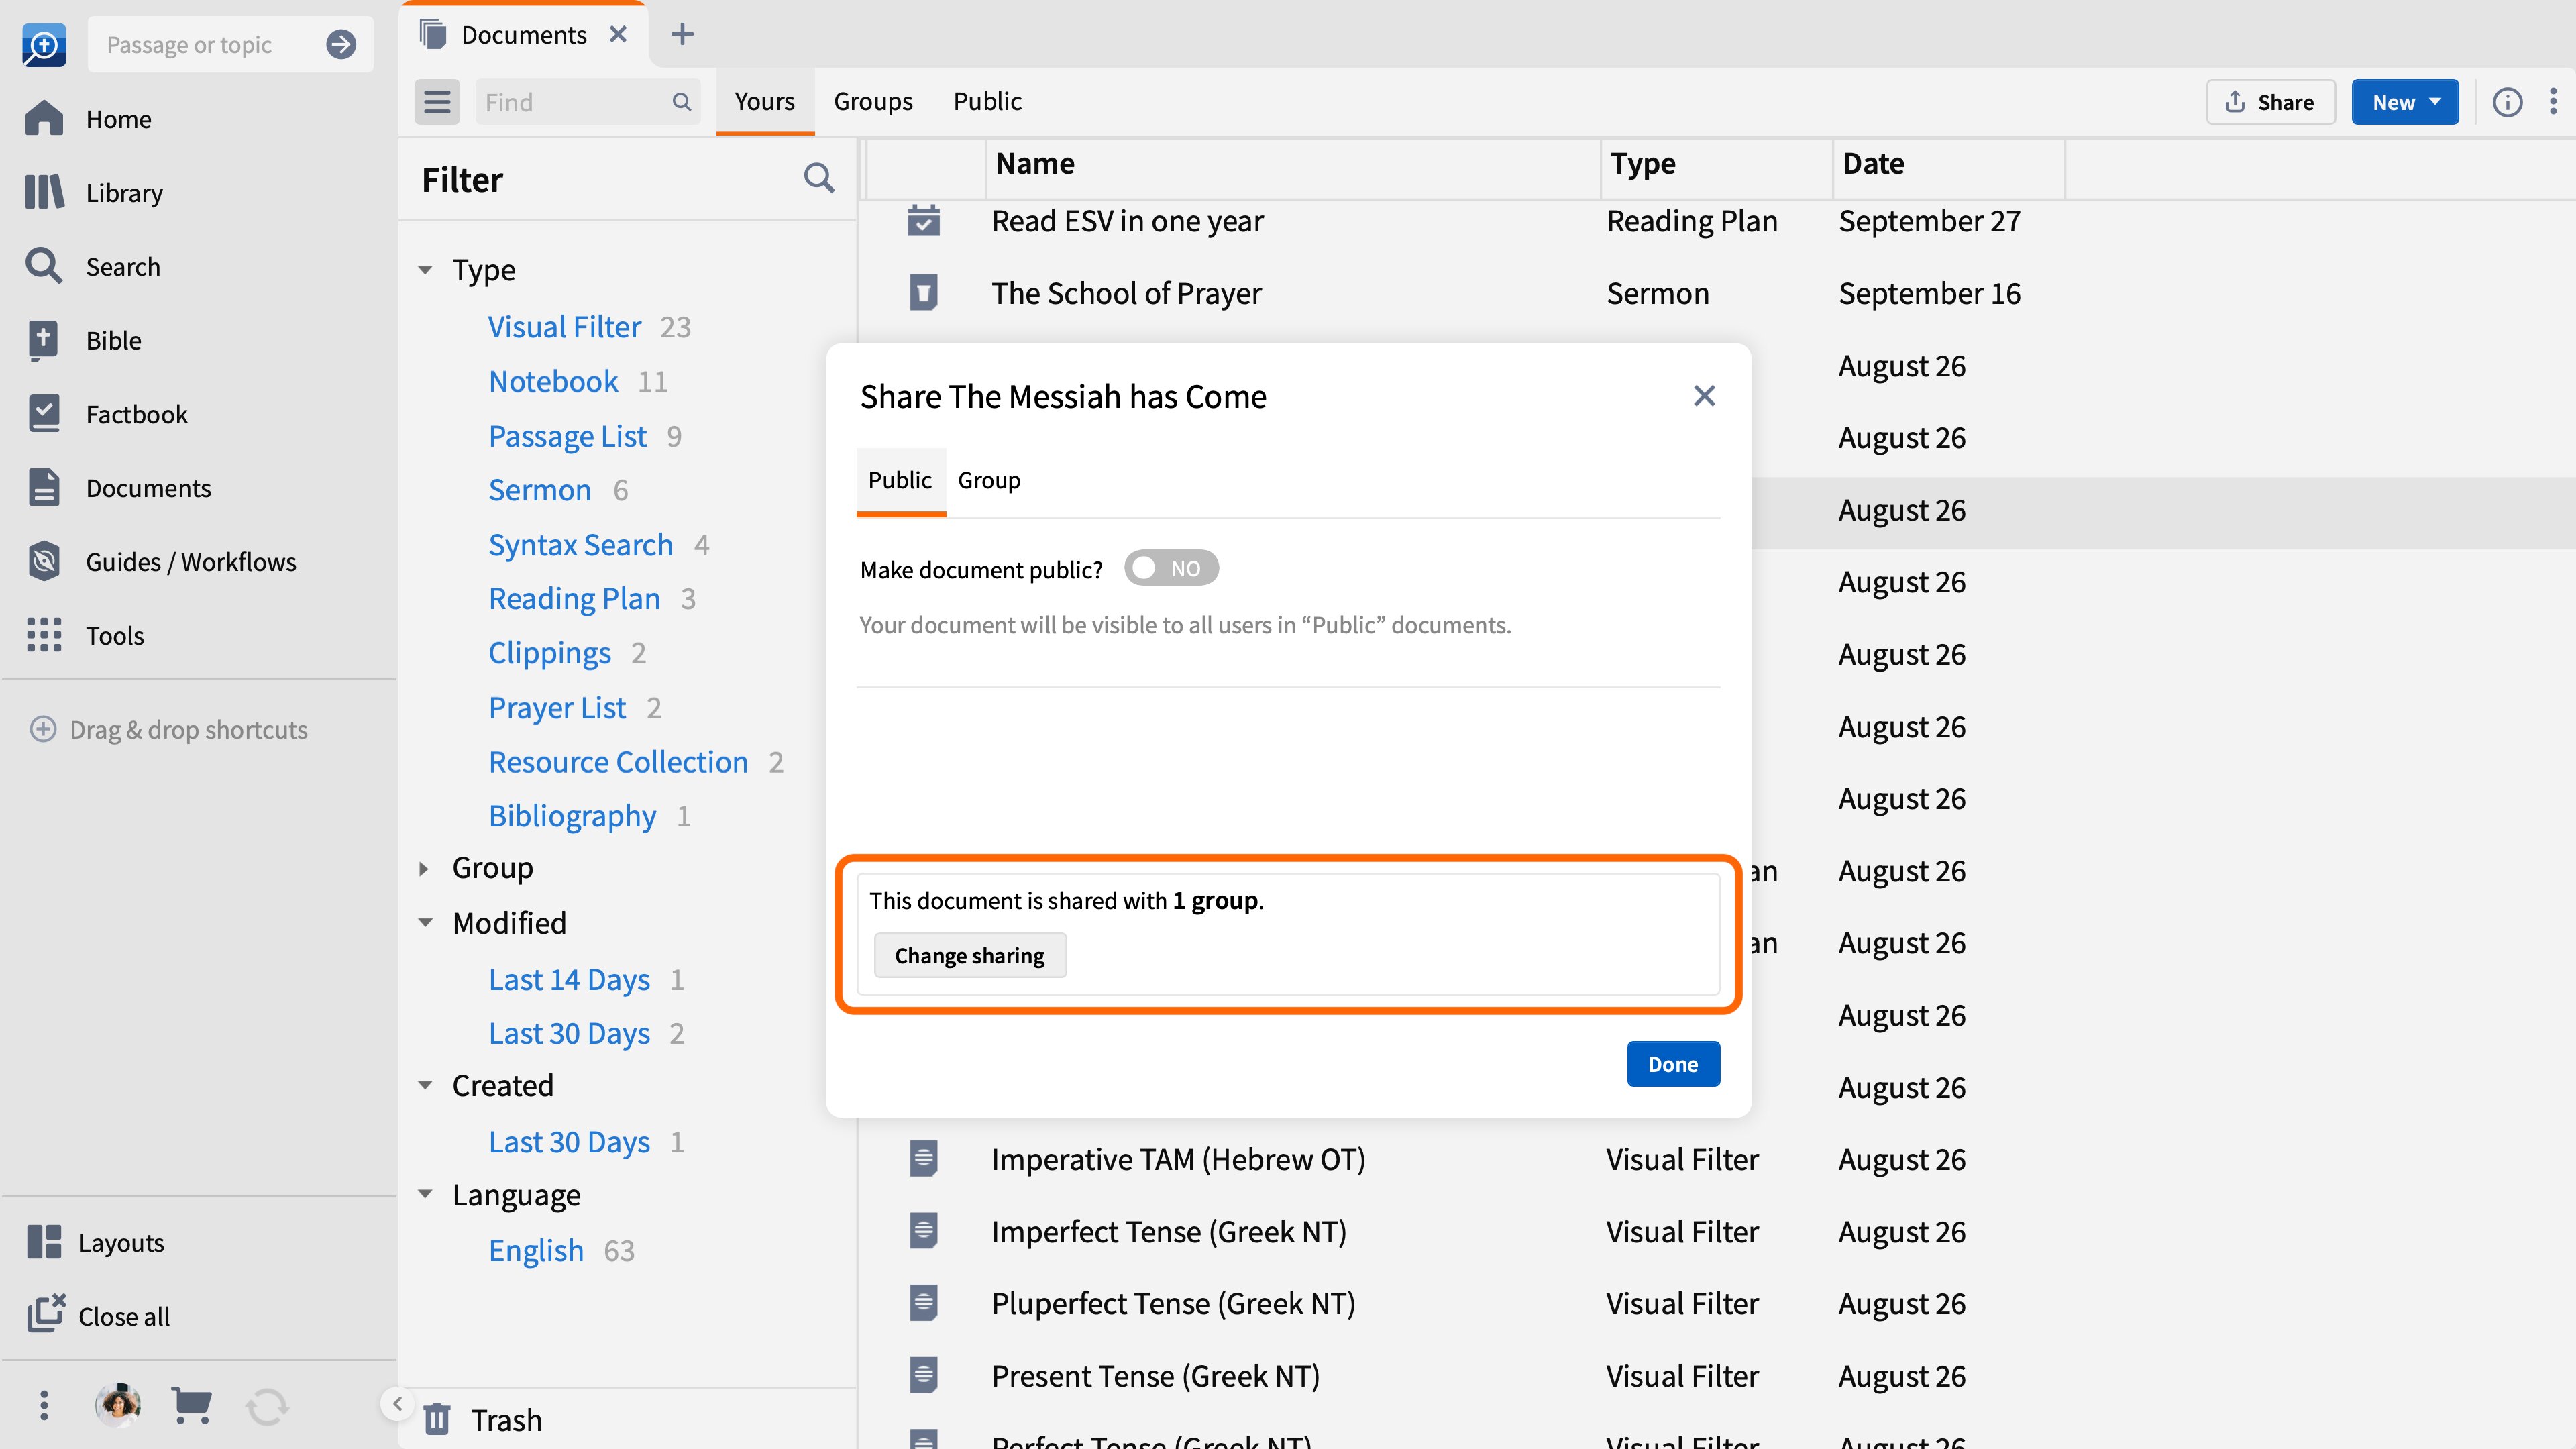Screen dimensions: 2576x1449
Task: Open Imperative TAM (Hebrew OT) document
Action: tap(1178, 1160)
